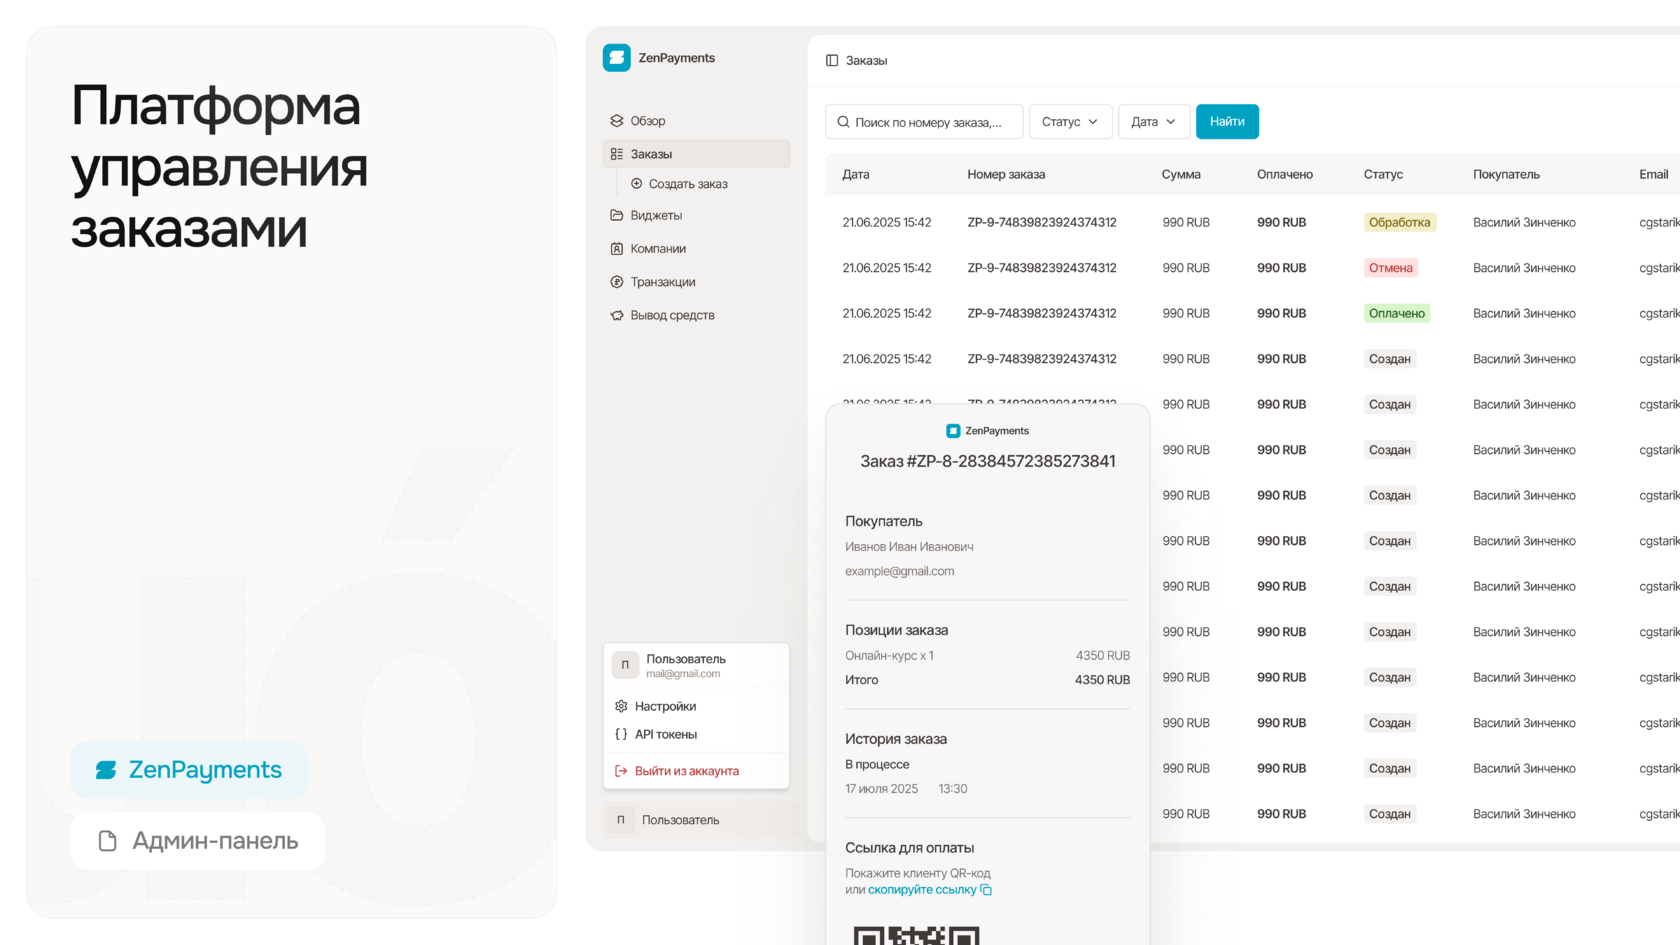Click the Обзор layers icon
The image size is (1680, 945).
coord(617,121)
